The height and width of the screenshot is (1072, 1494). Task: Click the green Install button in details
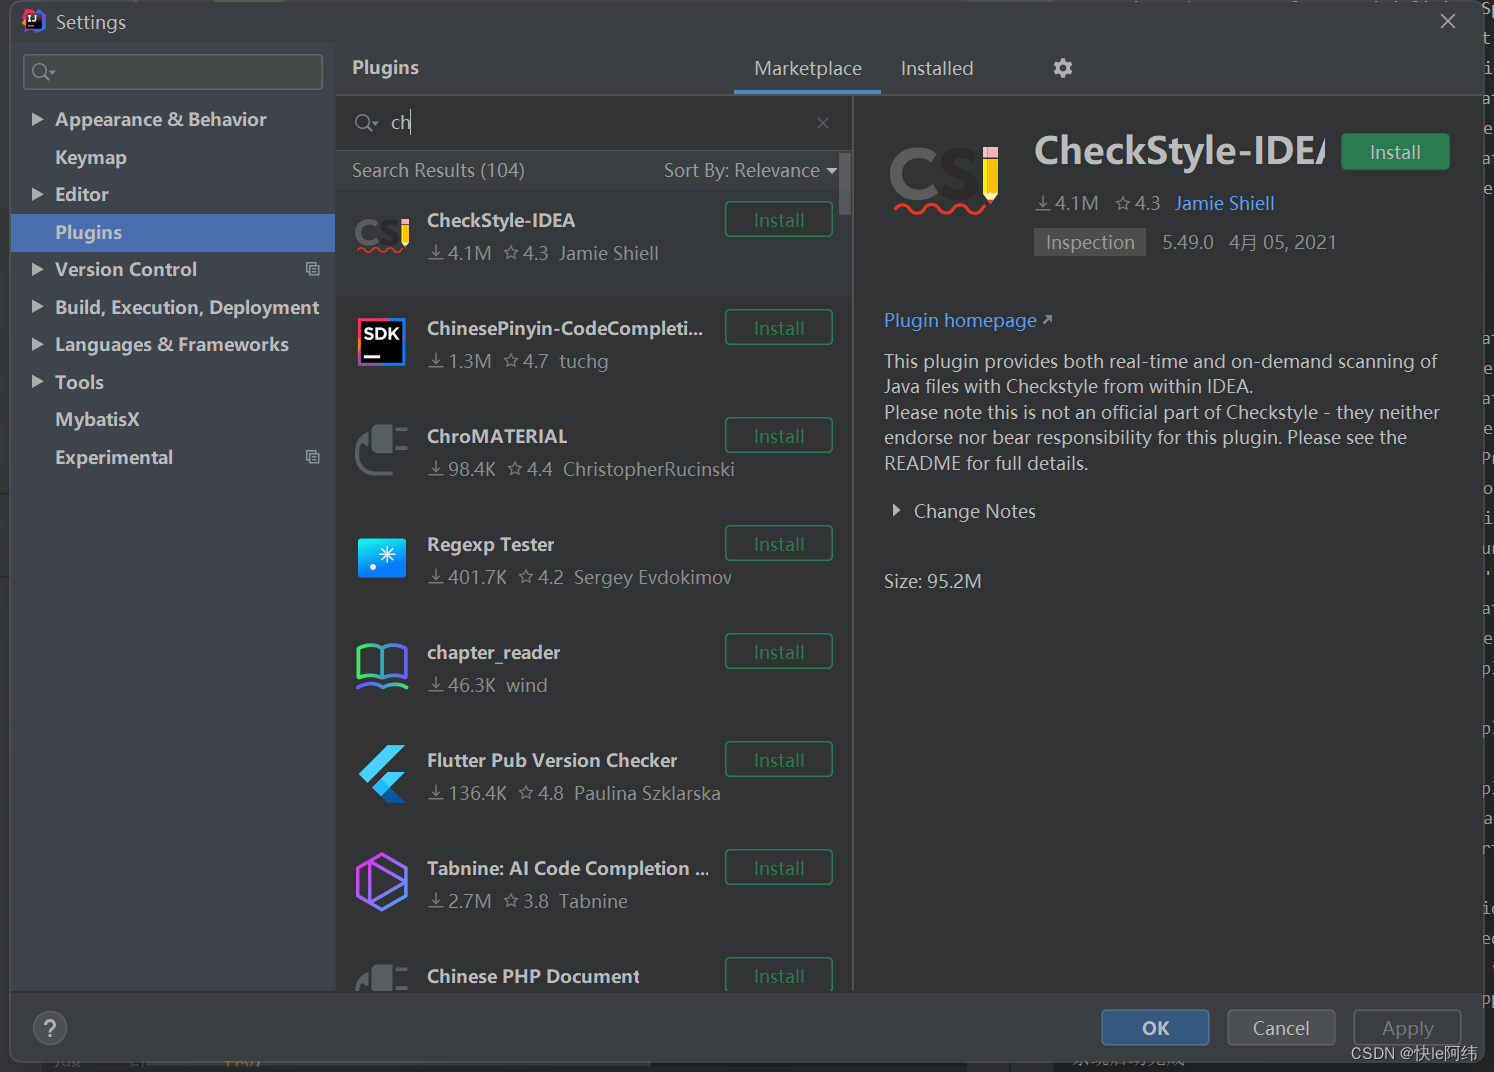pos(1395,152)
